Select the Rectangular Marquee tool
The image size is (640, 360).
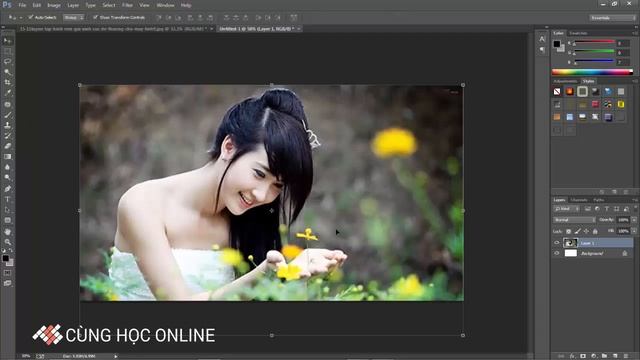click(7, 51)
